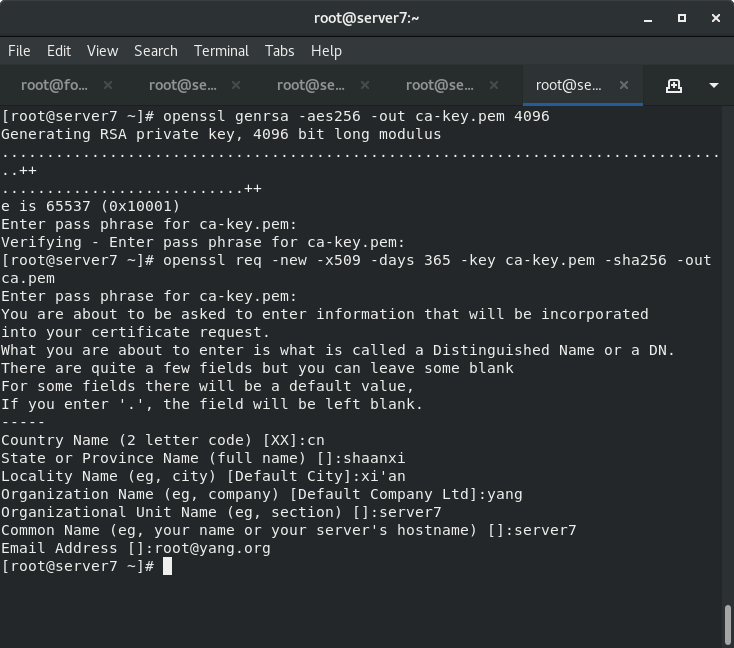
Task: Close the terminal window
Action: point(716,18)
